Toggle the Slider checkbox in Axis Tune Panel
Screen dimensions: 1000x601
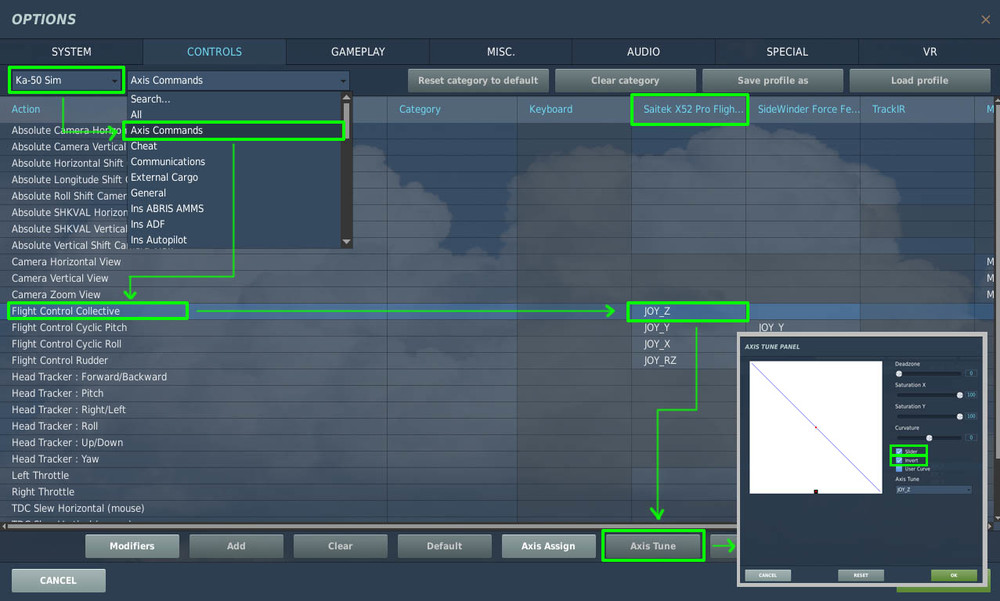[899, 451]
